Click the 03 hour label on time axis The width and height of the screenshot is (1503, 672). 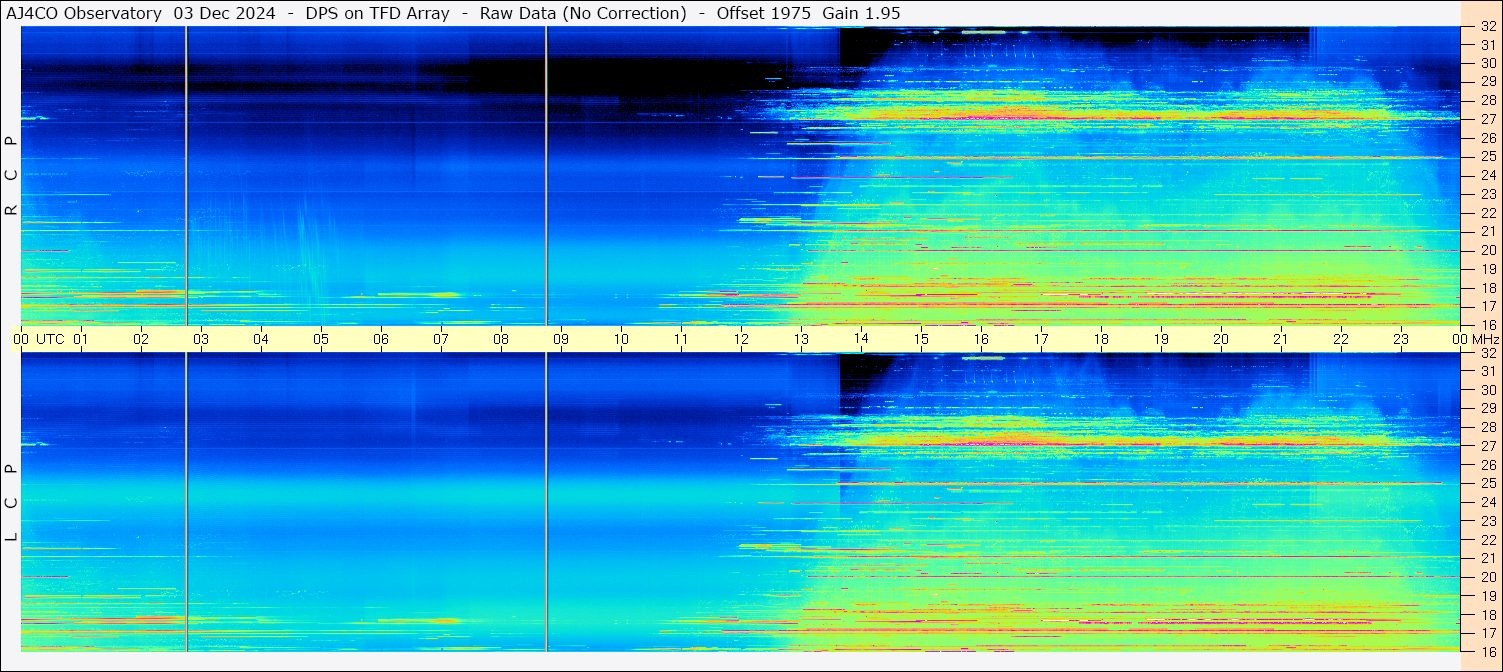pos(201,339)
